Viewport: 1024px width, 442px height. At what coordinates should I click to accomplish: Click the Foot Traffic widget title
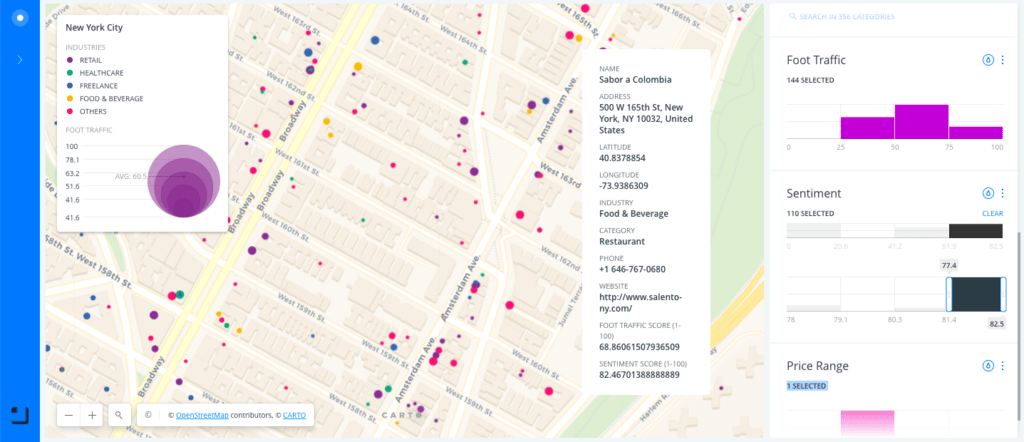point(816,60)
